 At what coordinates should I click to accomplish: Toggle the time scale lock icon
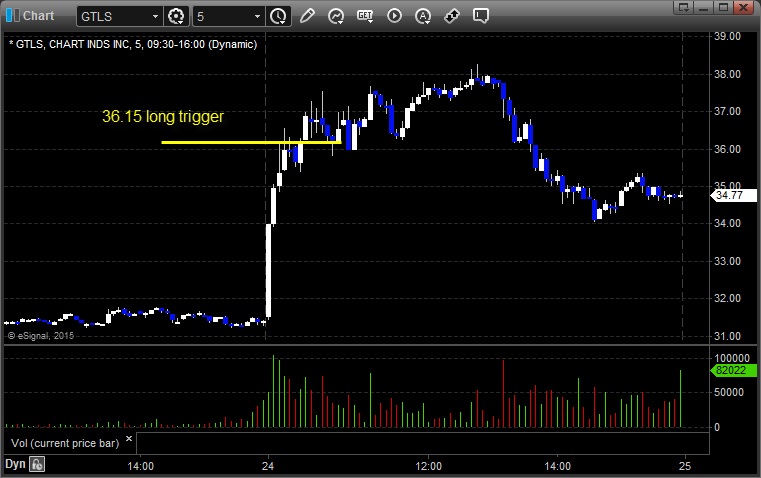(x=37, y=464)
